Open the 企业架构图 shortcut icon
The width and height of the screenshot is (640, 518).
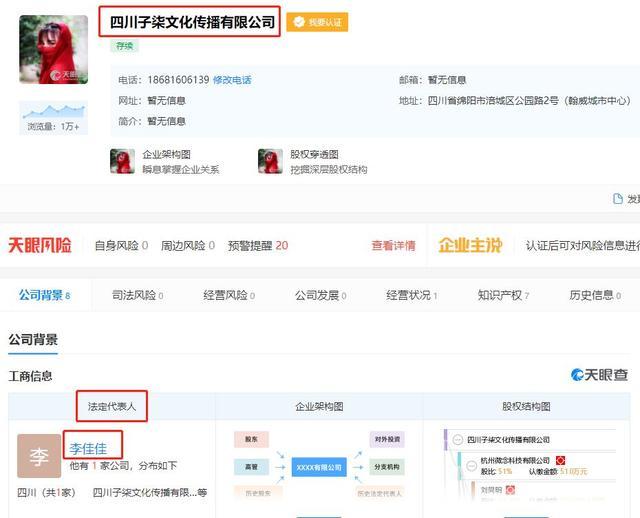coord(122,161)
